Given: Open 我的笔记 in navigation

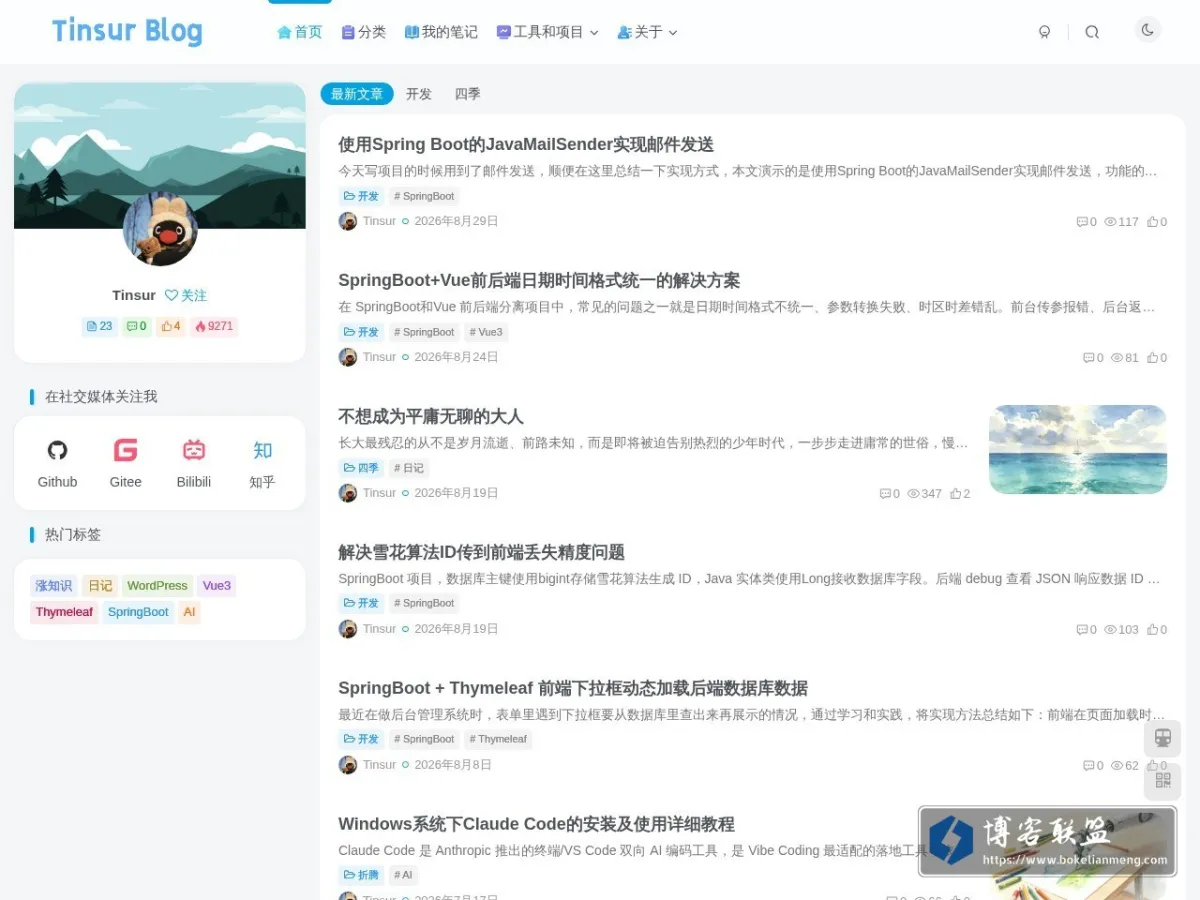Looking at the screenshot, I should (x=441, y=32).
